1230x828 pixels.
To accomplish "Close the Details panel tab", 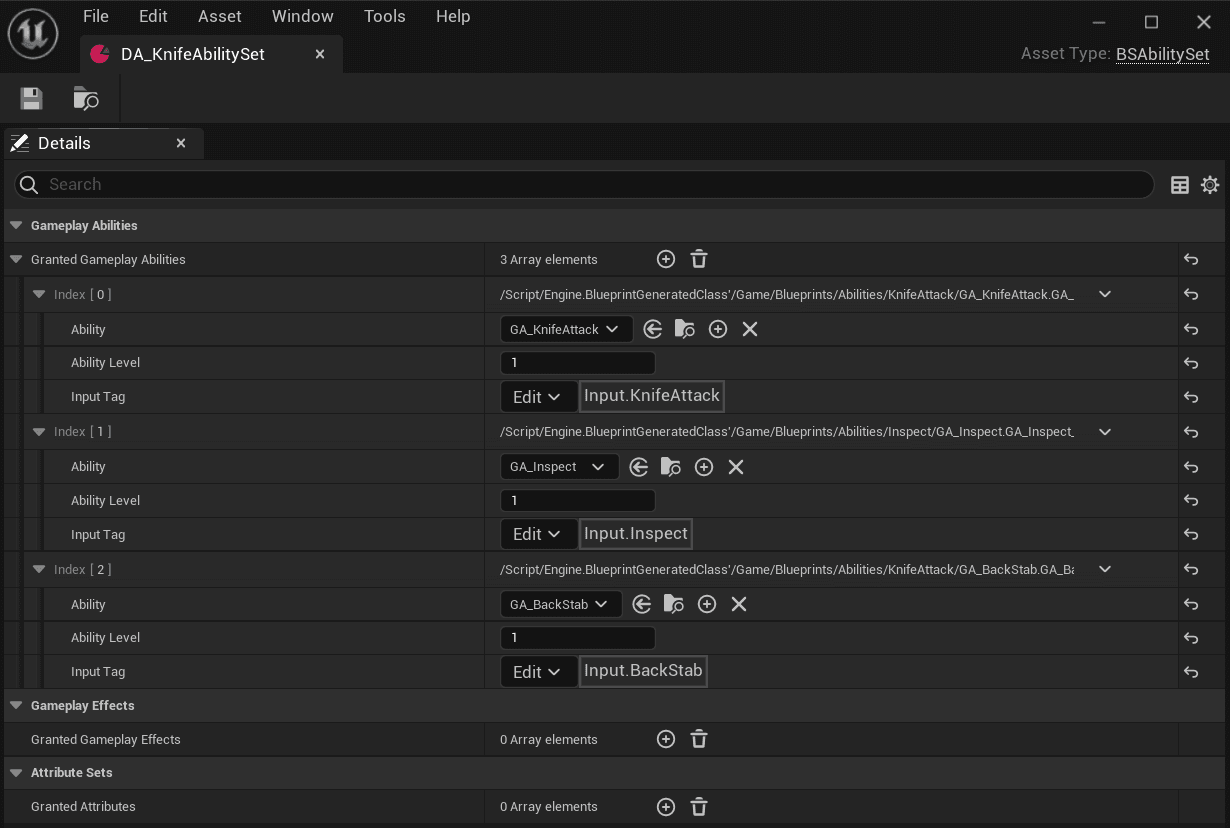I will pyautogui.click(x=181, y=143).
